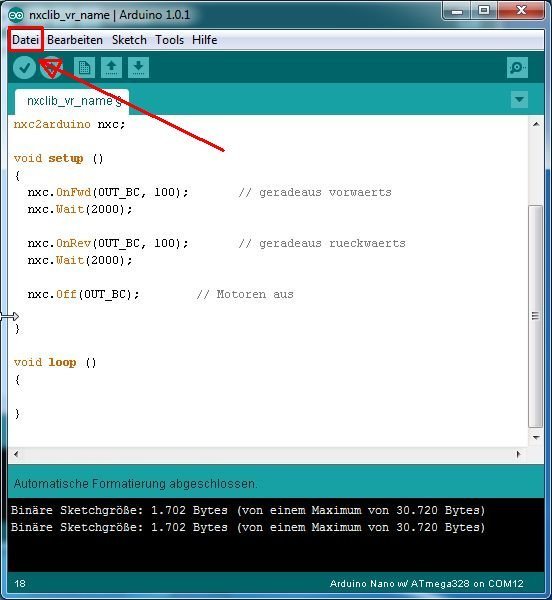Open the tab dropdown arrow menu
This screenshot has width=552, height=600.
coord(519,99)
